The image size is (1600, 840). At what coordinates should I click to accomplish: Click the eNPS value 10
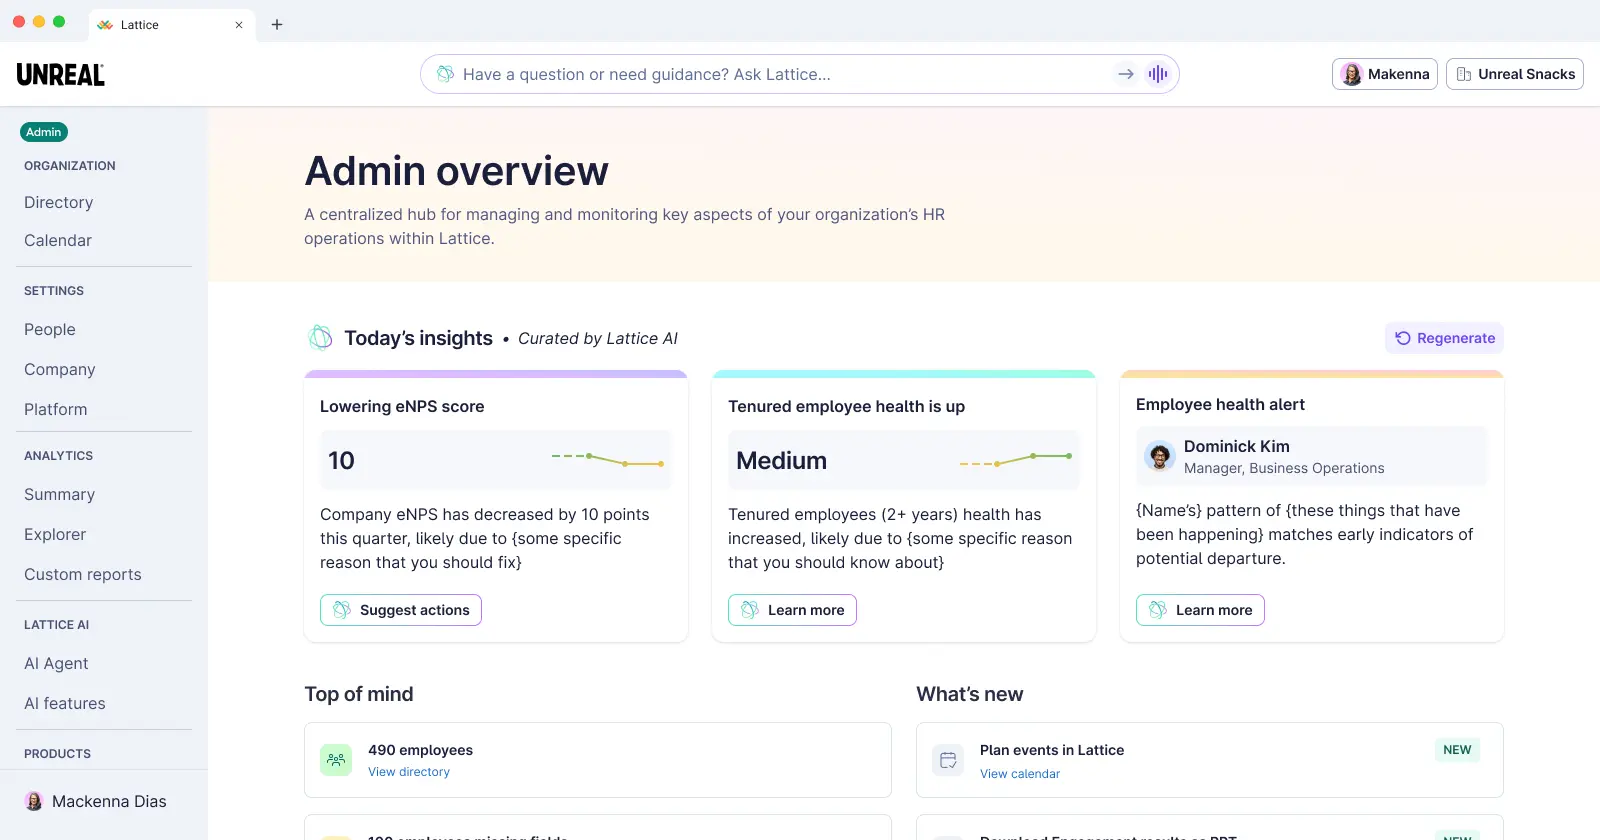pyautogui.click(x=341, y=460)
